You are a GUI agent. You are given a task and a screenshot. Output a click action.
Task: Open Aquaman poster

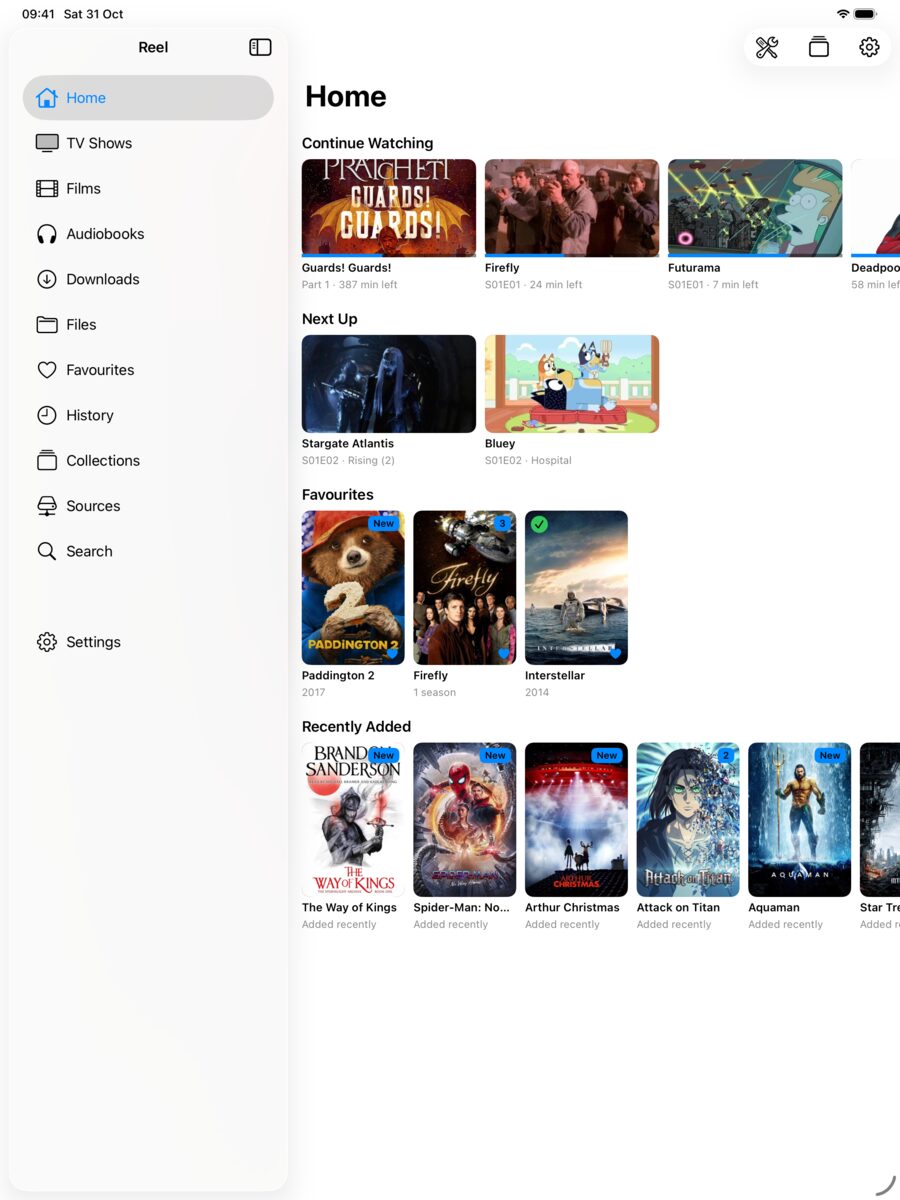(x=800, y=820)
